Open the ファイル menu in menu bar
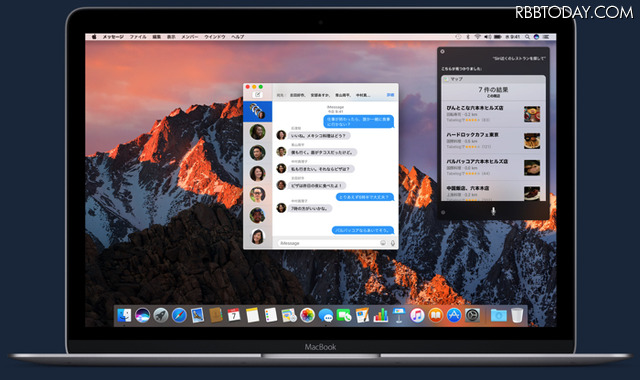This screenshot has width=640, height=380. coord(138,37)
